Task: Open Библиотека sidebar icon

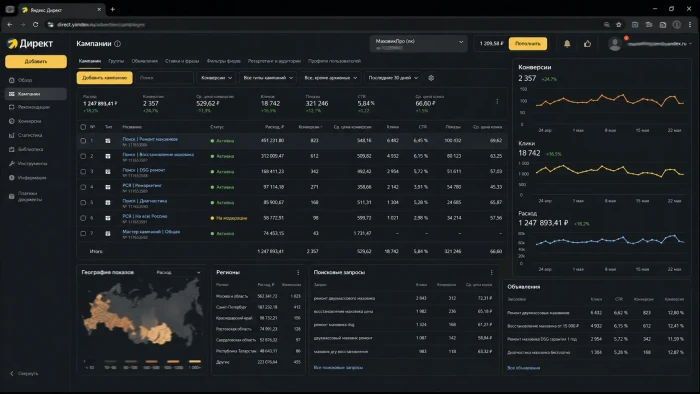Action: tap(12, 149)
